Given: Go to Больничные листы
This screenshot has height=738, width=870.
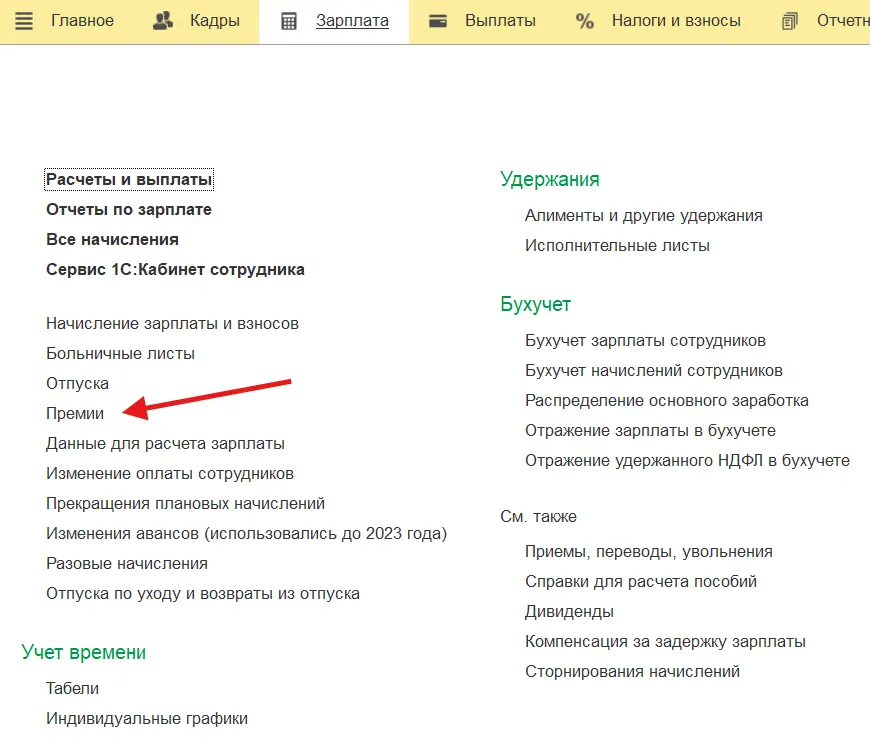Looking at the screenshot, I should click(120, 353).
